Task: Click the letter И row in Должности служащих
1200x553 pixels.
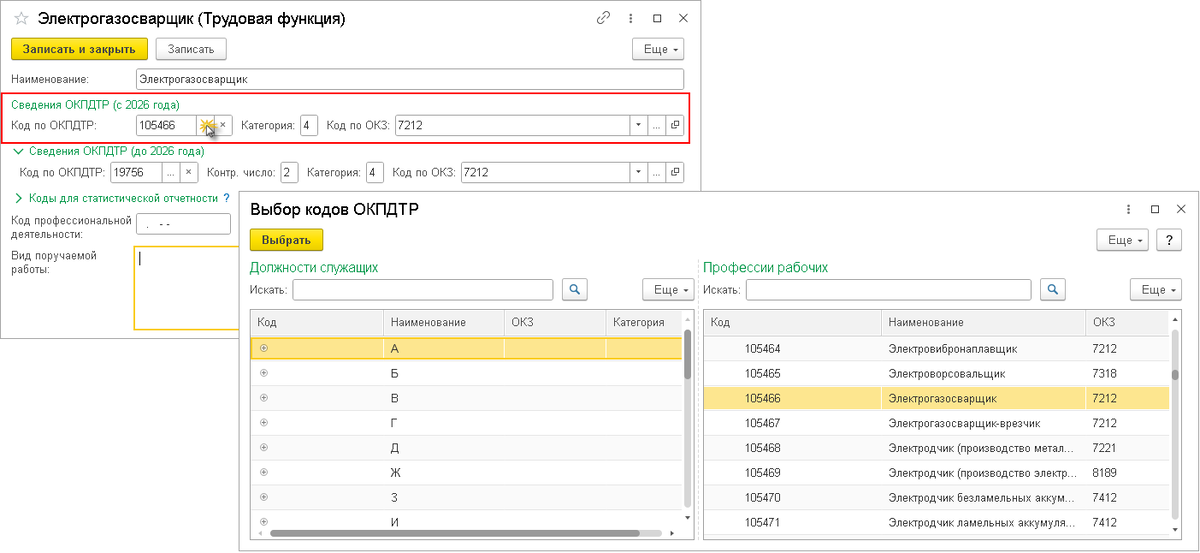Action: point(465,521)
